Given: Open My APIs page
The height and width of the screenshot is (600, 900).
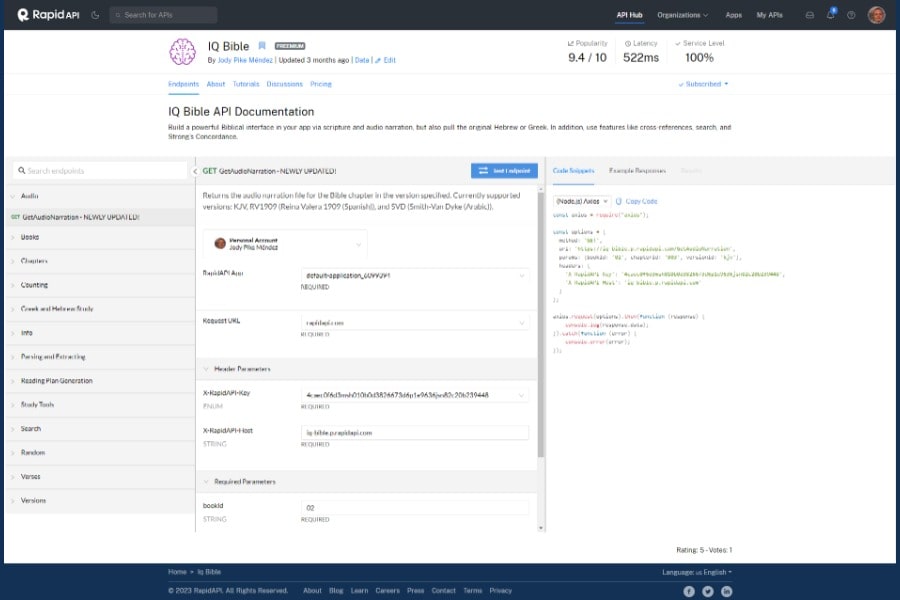Looking at the screenshot, I should pos(769,15).
